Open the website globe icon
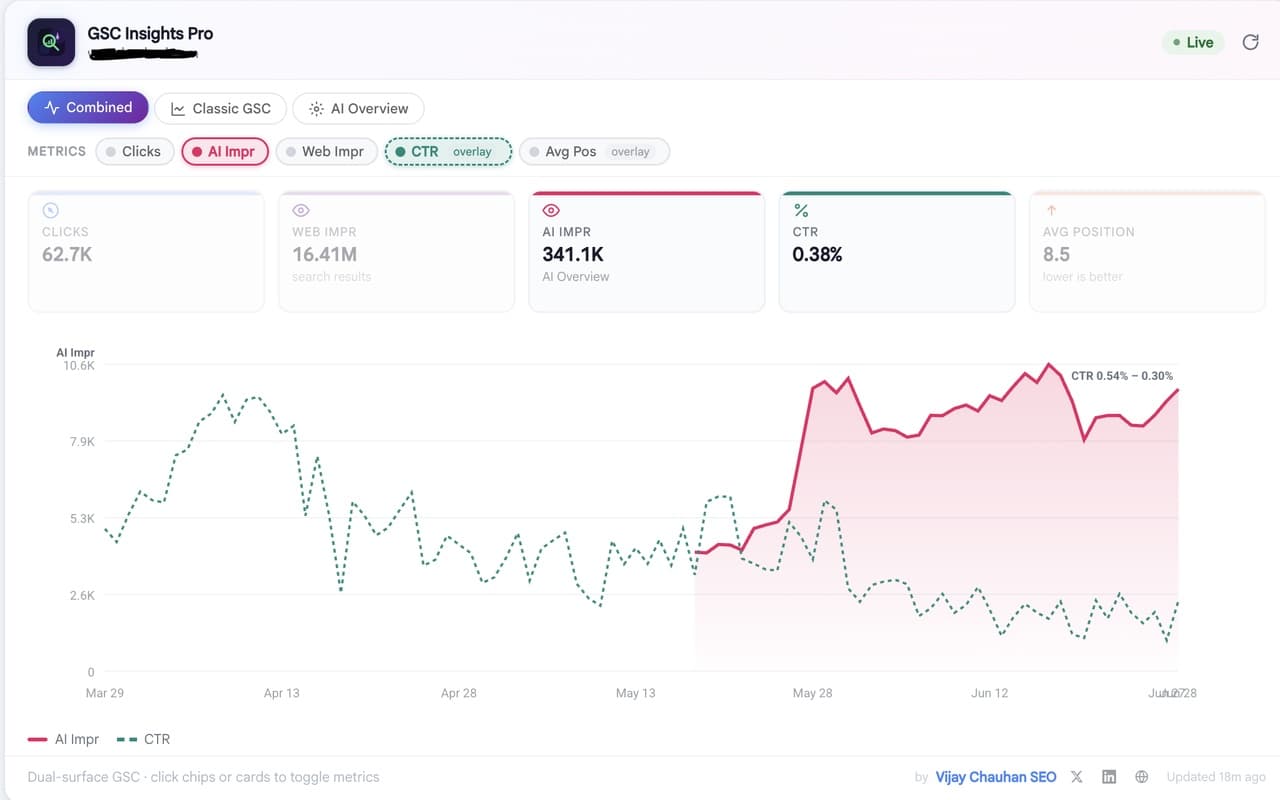The height and width of the screenshot is (800, 1280). 1142,777
